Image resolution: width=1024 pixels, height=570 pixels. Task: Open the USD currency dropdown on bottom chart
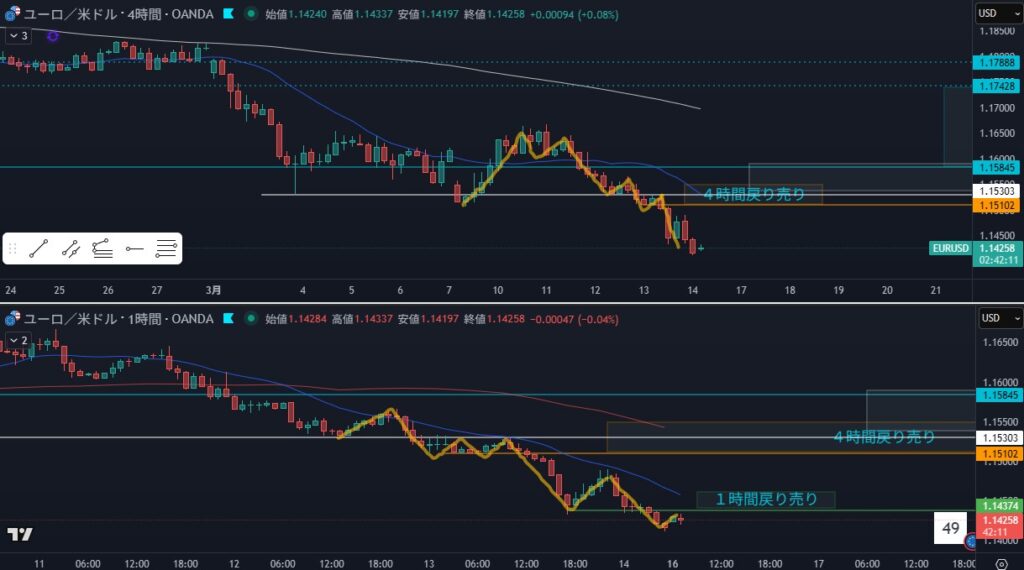[991, 318]
